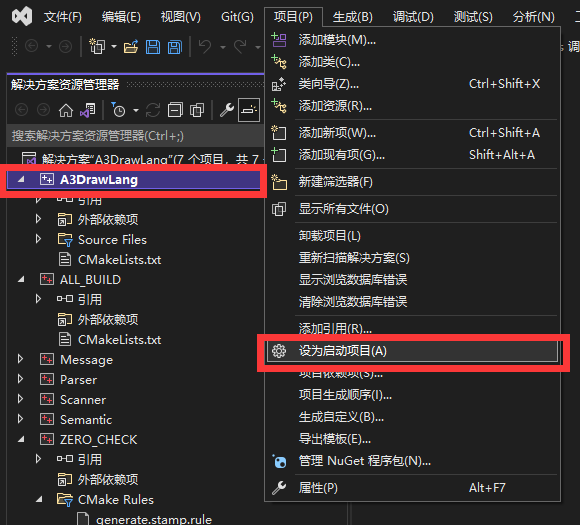Choose 导出模板(E)... menu entry
Screen dimensions: 580x525
412,439
